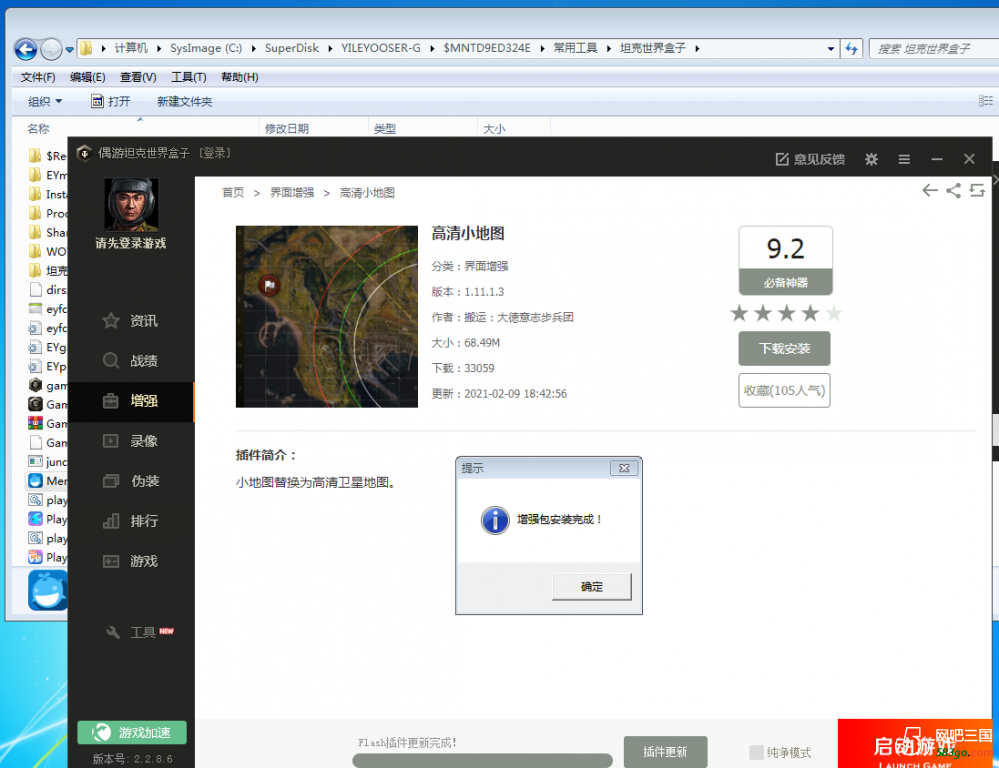This screenshot has width=999, height=768.
Task: Open the hamburger menu in box title bar
Action: pos(904,159)
